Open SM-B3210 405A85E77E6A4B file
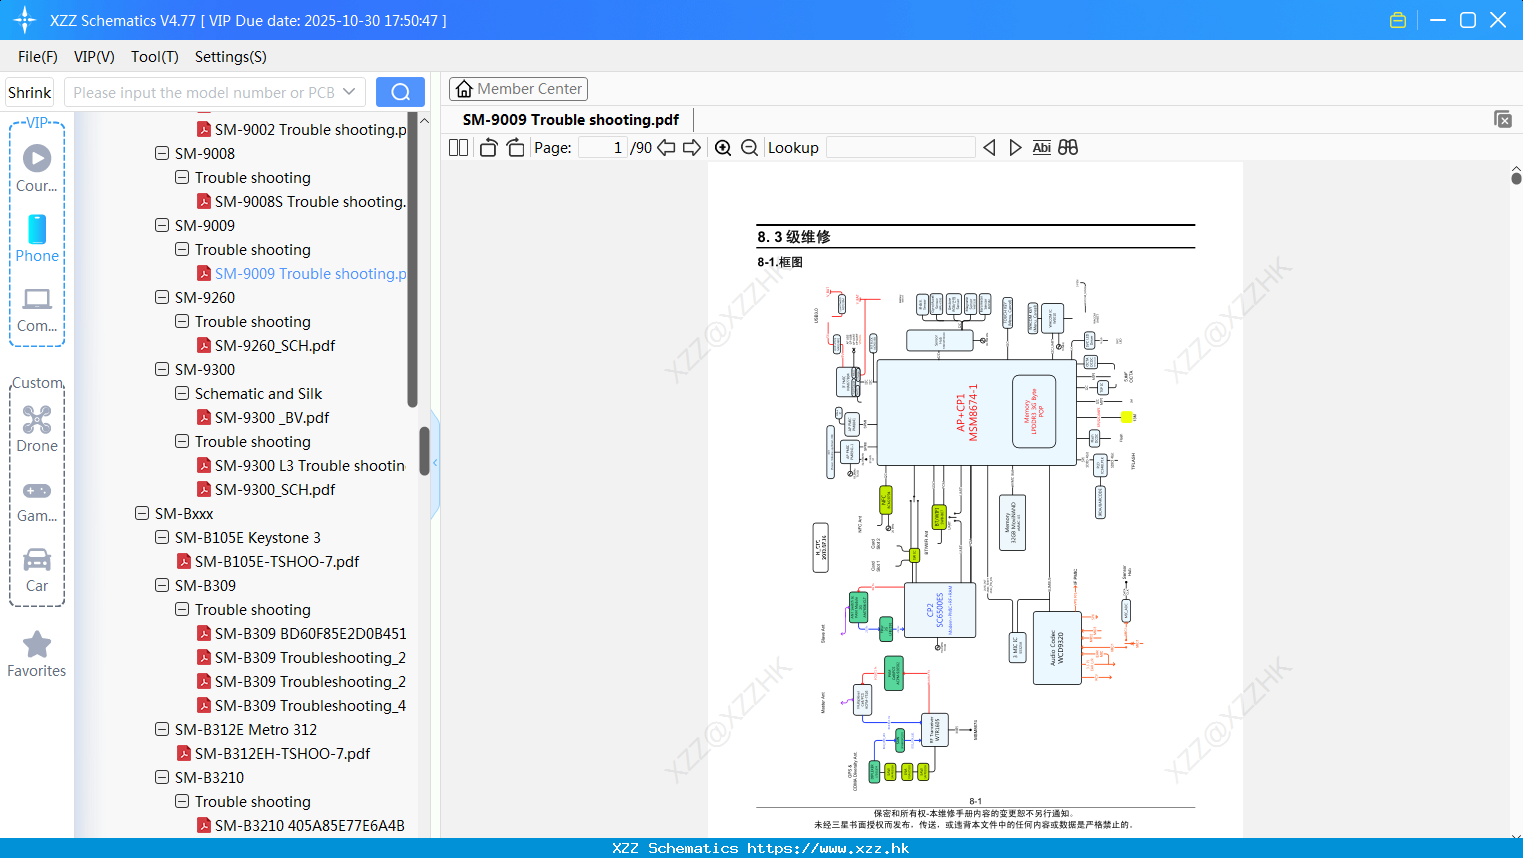The width and height of the screenshot is (1523, 858). coord(300,826)
